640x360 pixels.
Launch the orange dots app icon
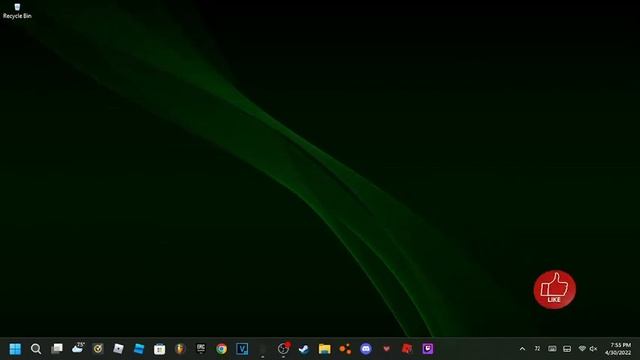pos(345,349)
